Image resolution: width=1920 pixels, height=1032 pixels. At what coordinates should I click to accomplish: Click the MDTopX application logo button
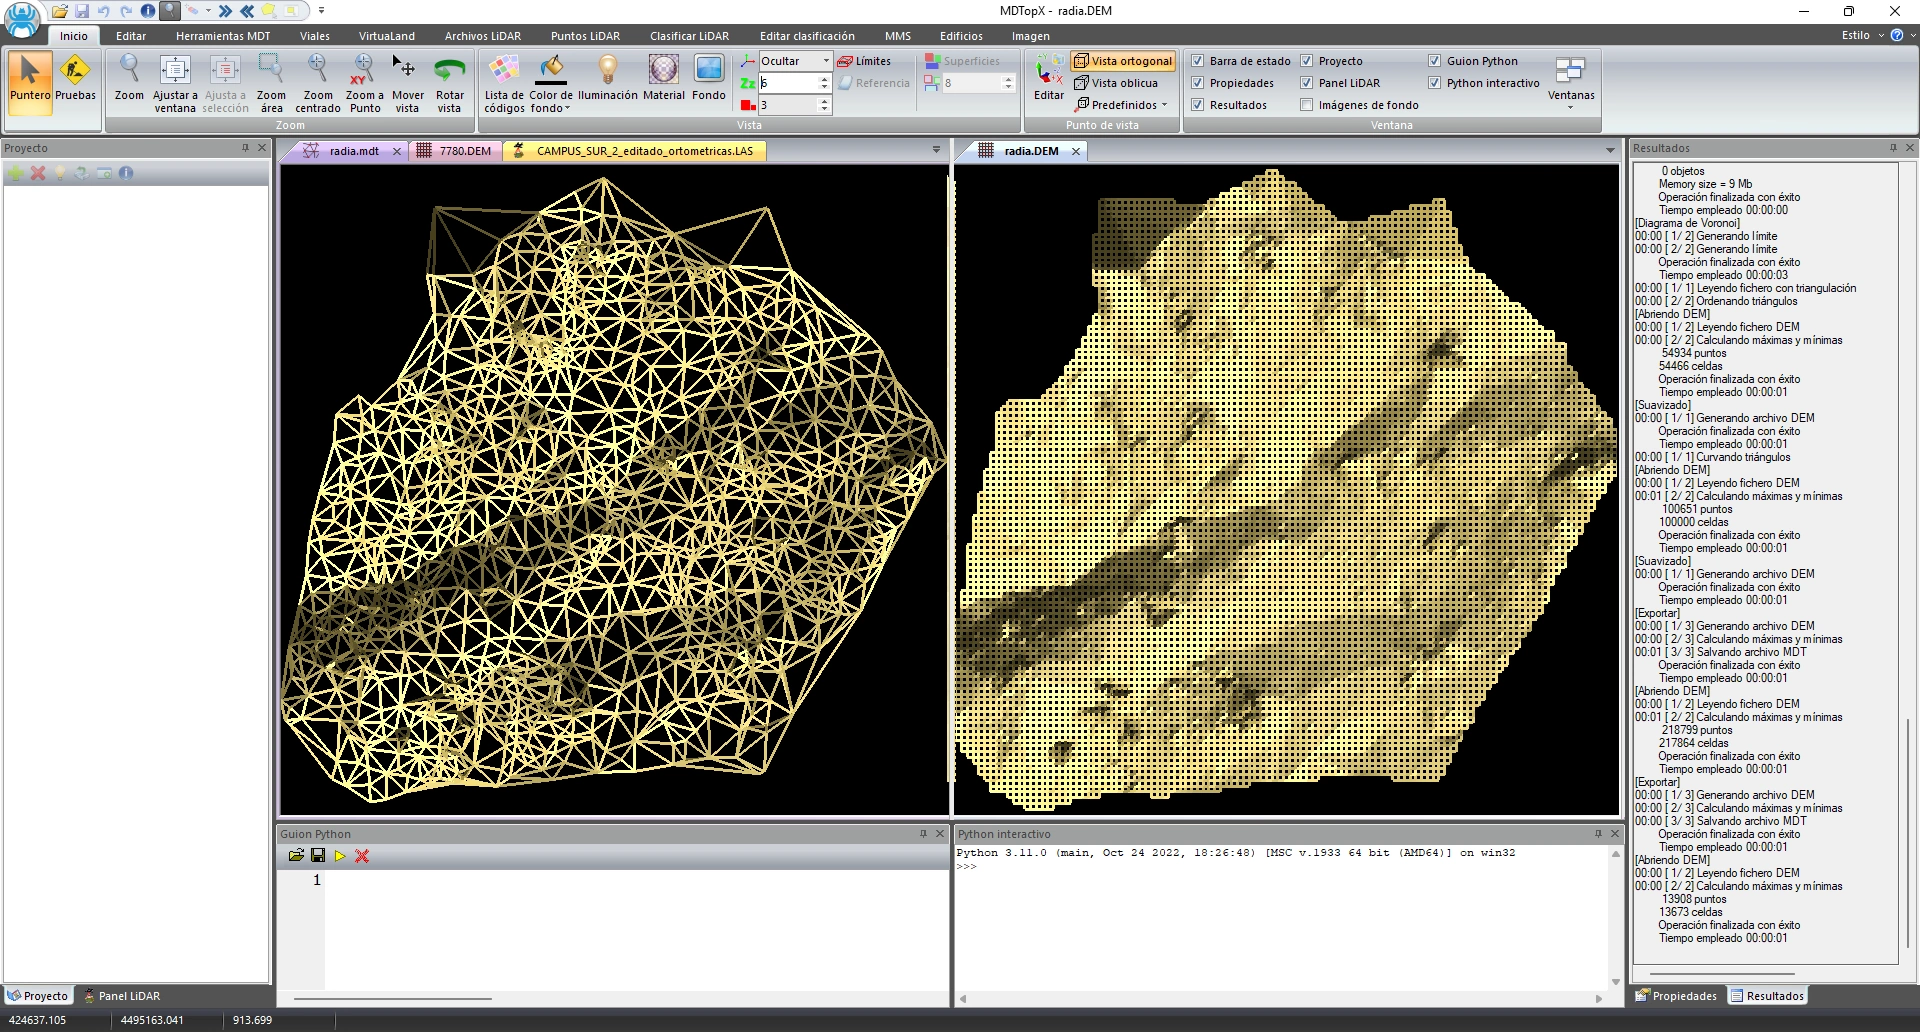pos(22,19)
